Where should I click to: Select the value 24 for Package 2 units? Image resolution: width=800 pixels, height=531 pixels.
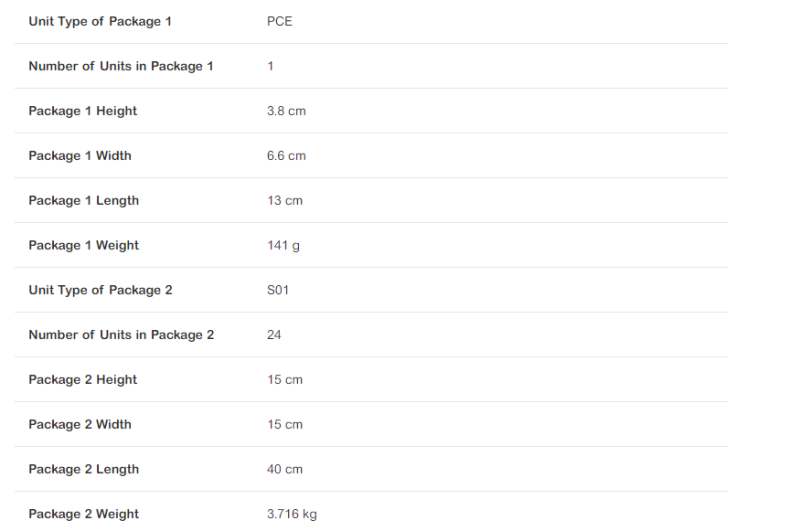[x=274, y=335]
